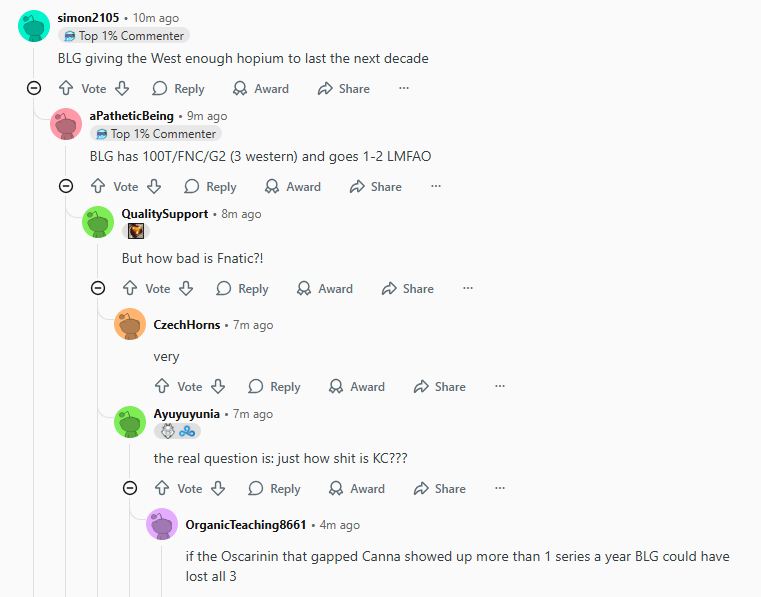The width and height of the screenshot is (761, 597).
Task: Click simon2105's avatar
Action: (34, 25)
